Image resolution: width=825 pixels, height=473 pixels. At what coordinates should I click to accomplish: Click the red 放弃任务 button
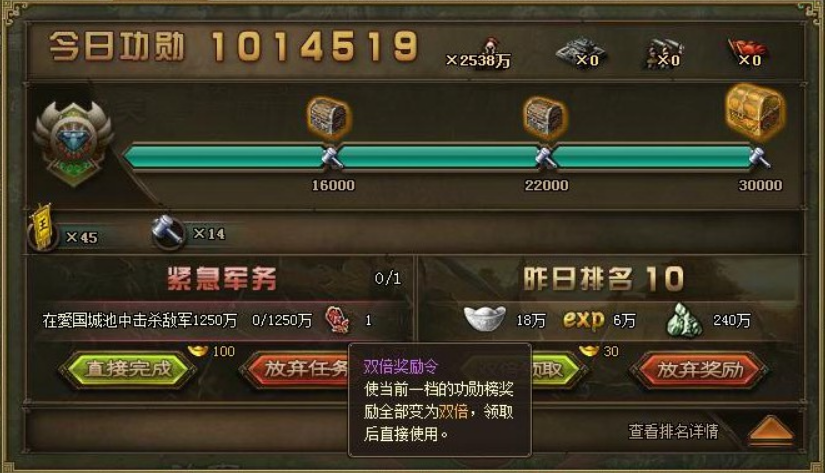tap(296, 369)
